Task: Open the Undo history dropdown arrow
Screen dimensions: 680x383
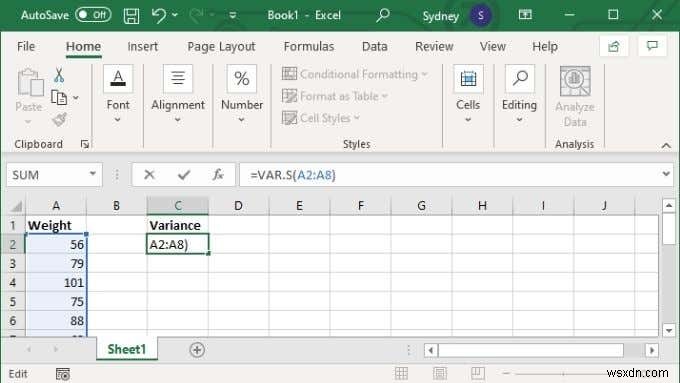Action: pyautogui.click(x=175, y=15)
